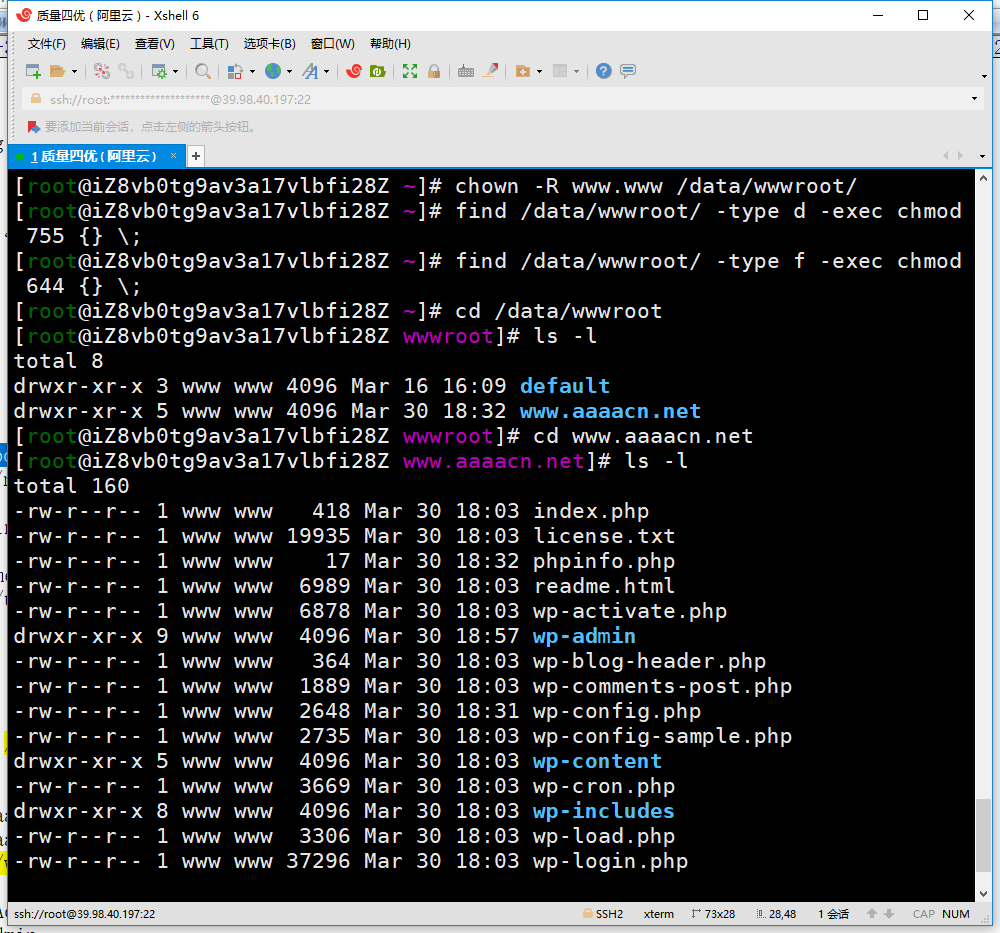Launch Xftp from the toolbar

pyautogui.click(x=378, y=71)
